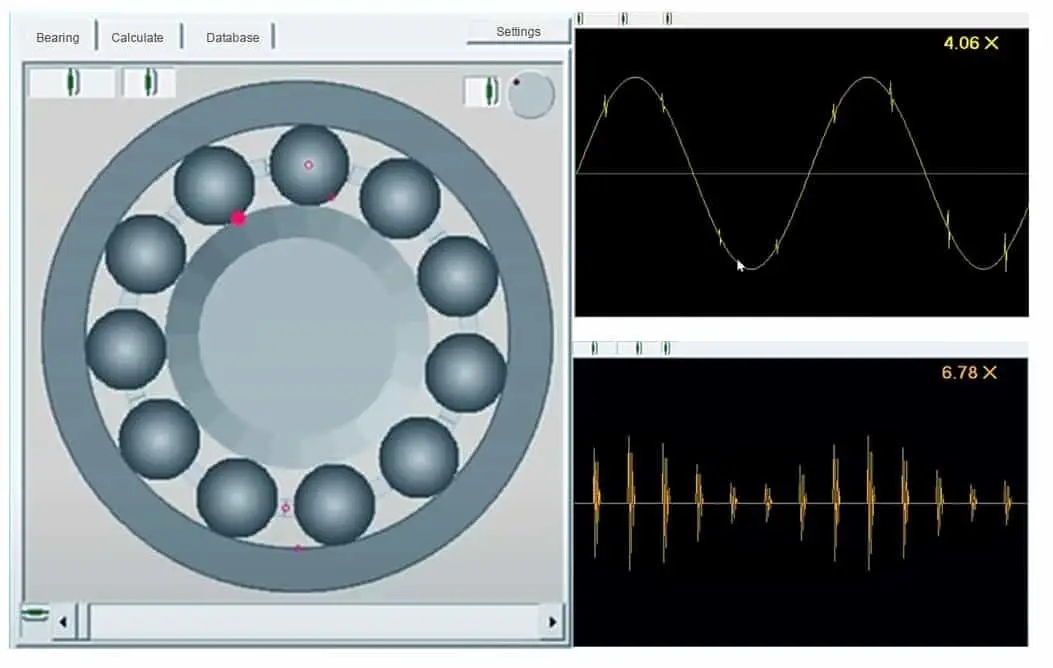Open the Bearing tab

(x=57, y=37)
